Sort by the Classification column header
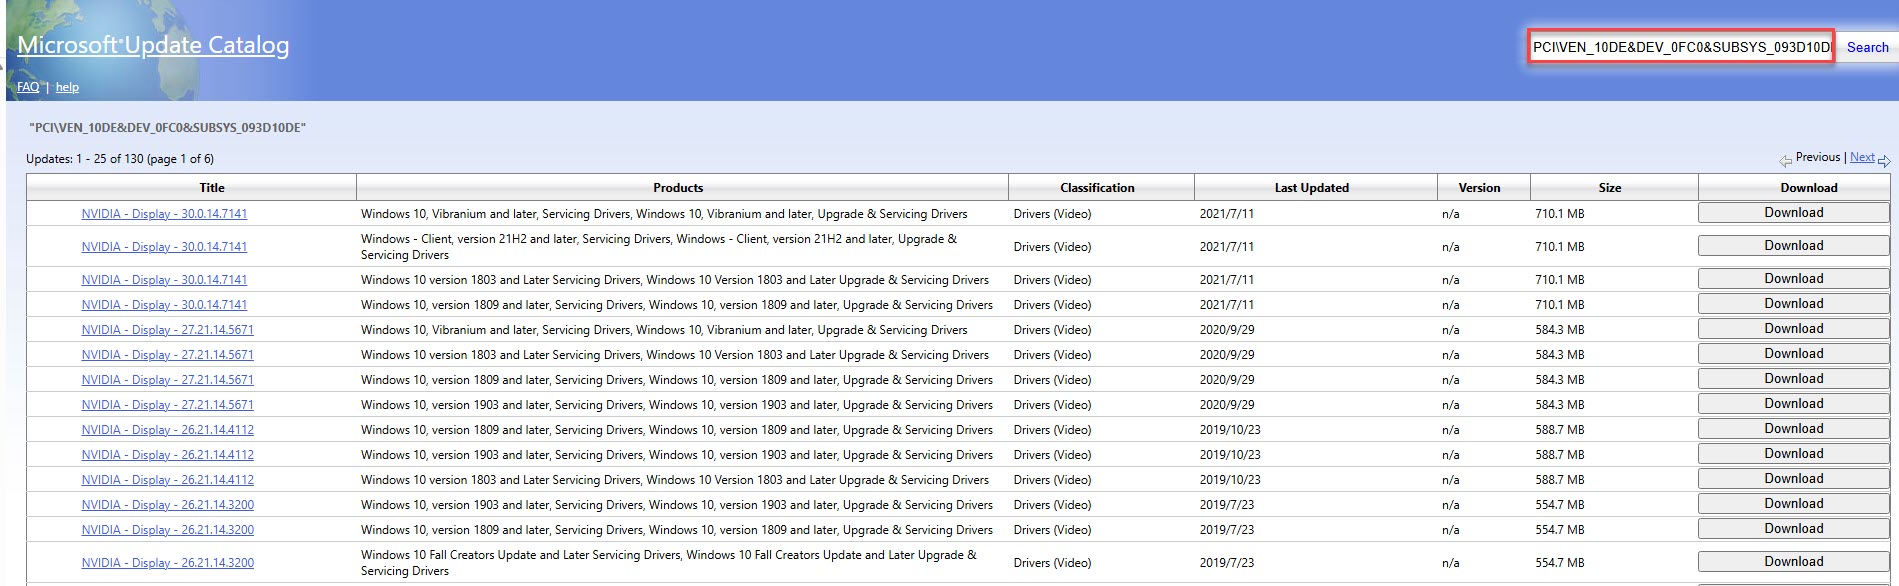The height and width of the screenshot is (586, 1899). [1097, 188]
